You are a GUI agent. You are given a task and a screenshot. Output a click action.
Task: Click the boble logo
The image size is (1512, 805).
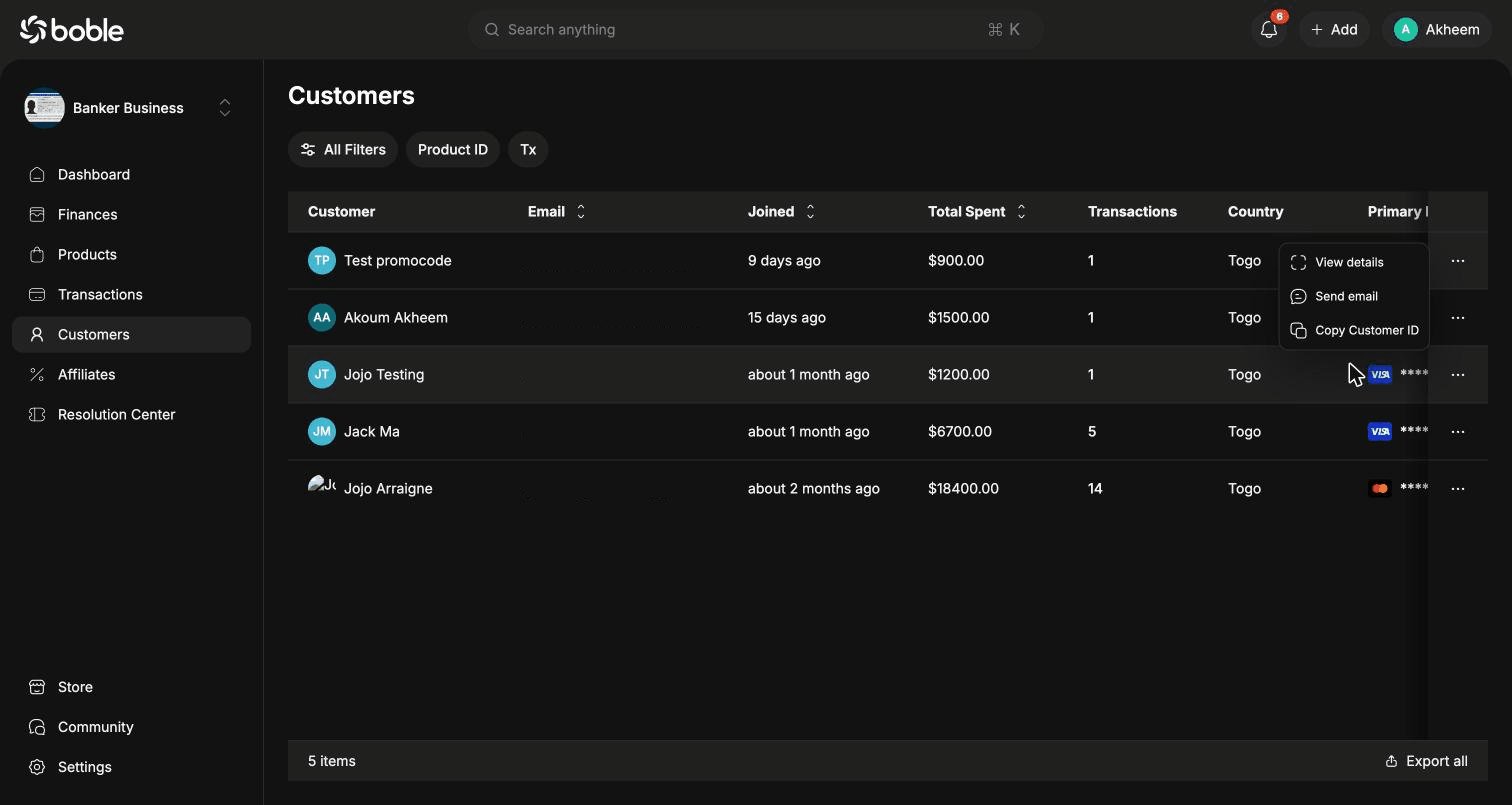[x=71, y=30]
